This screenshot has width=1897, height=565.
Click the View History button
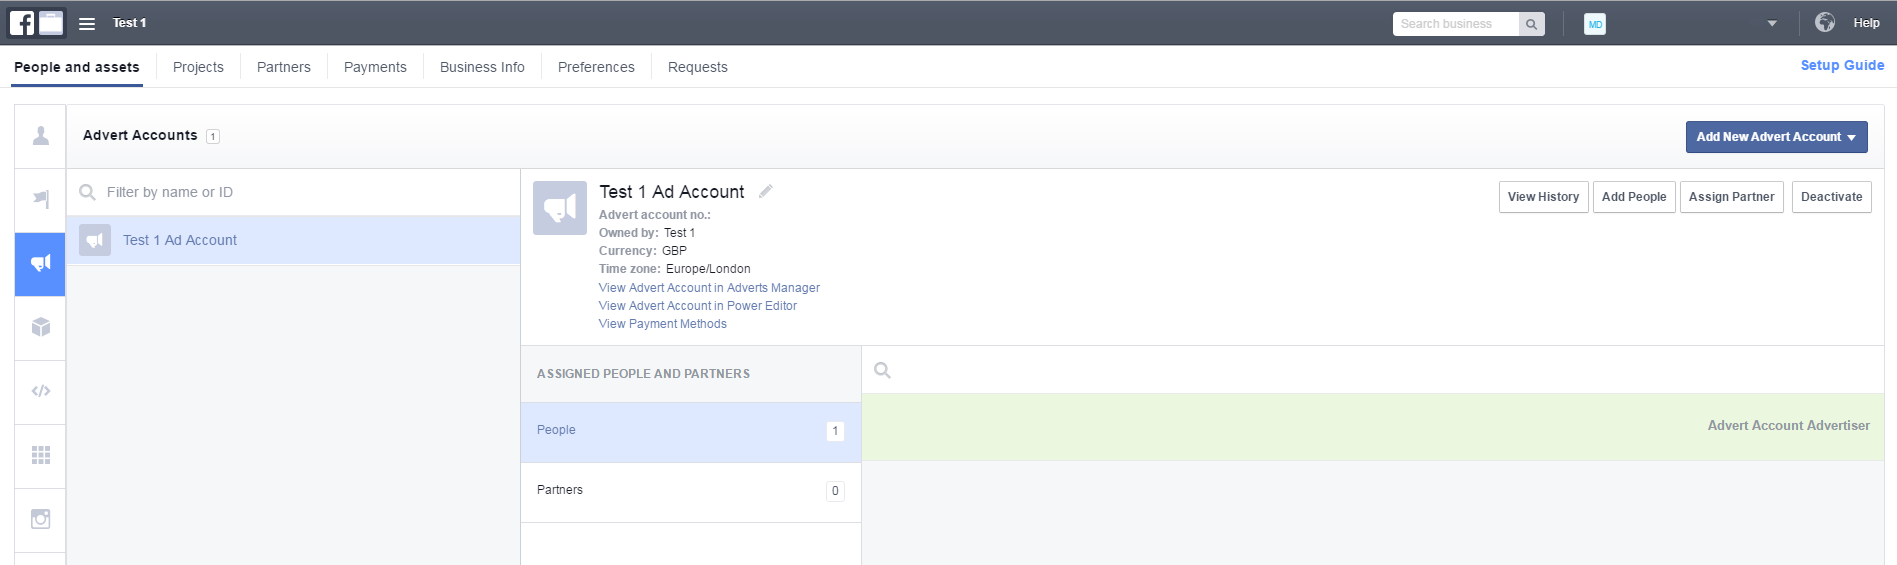[x=1543, y=197]
